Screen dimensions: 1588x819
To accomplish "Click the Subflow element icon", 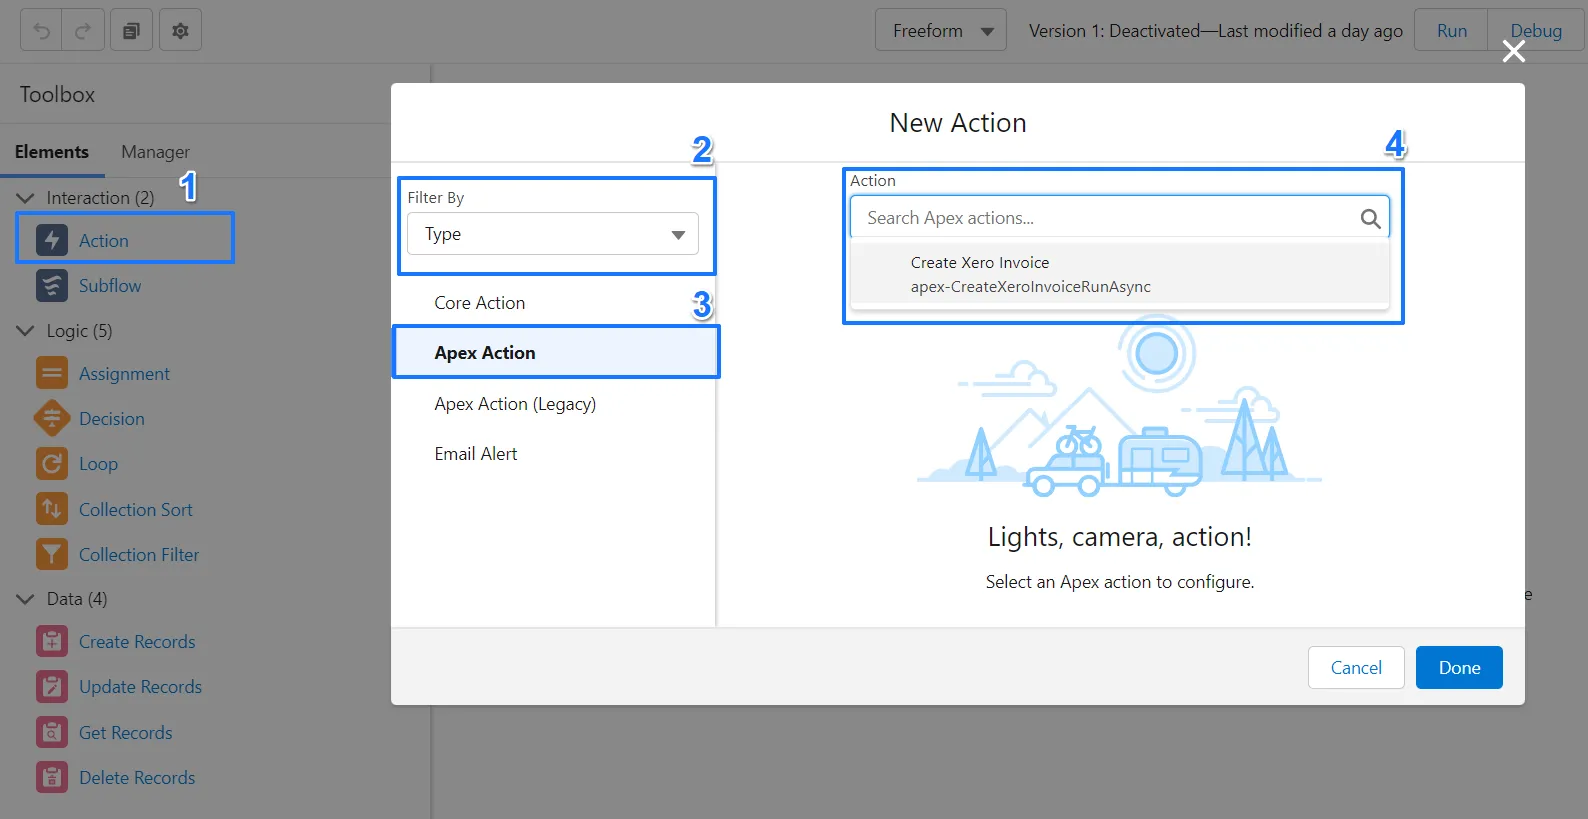I will [52, 285].
